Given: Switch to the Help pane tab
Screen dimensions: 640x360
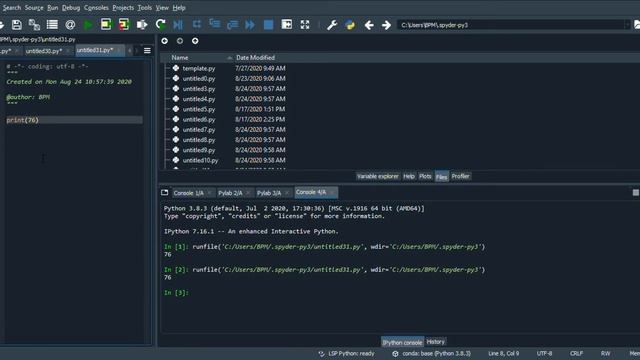Looking at the screenshot, I should [x=409, y=176].
